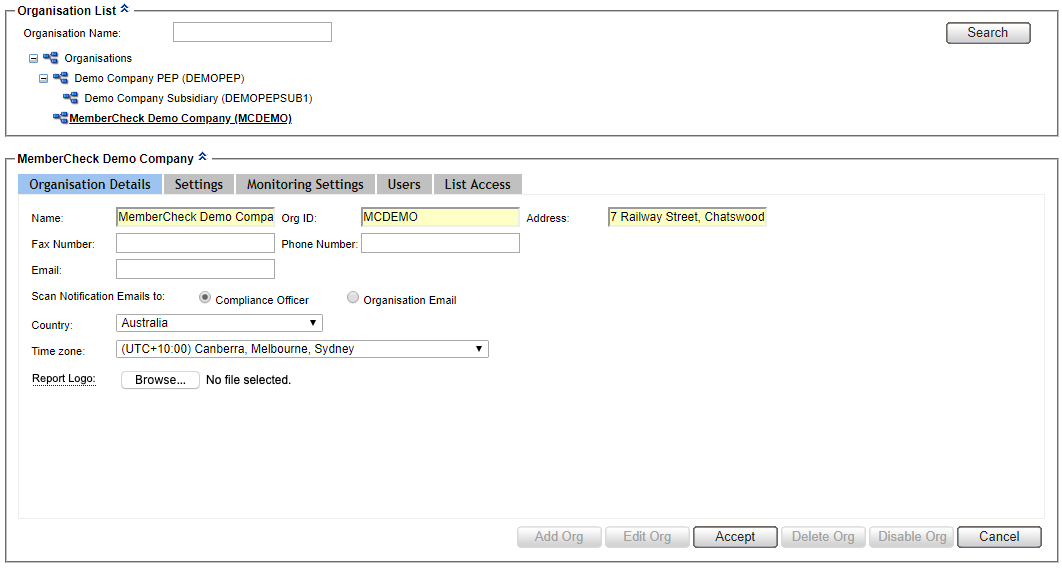Switch to the Users tab
This screenshot has width=1062, height=568.
[x=404, y=184]
